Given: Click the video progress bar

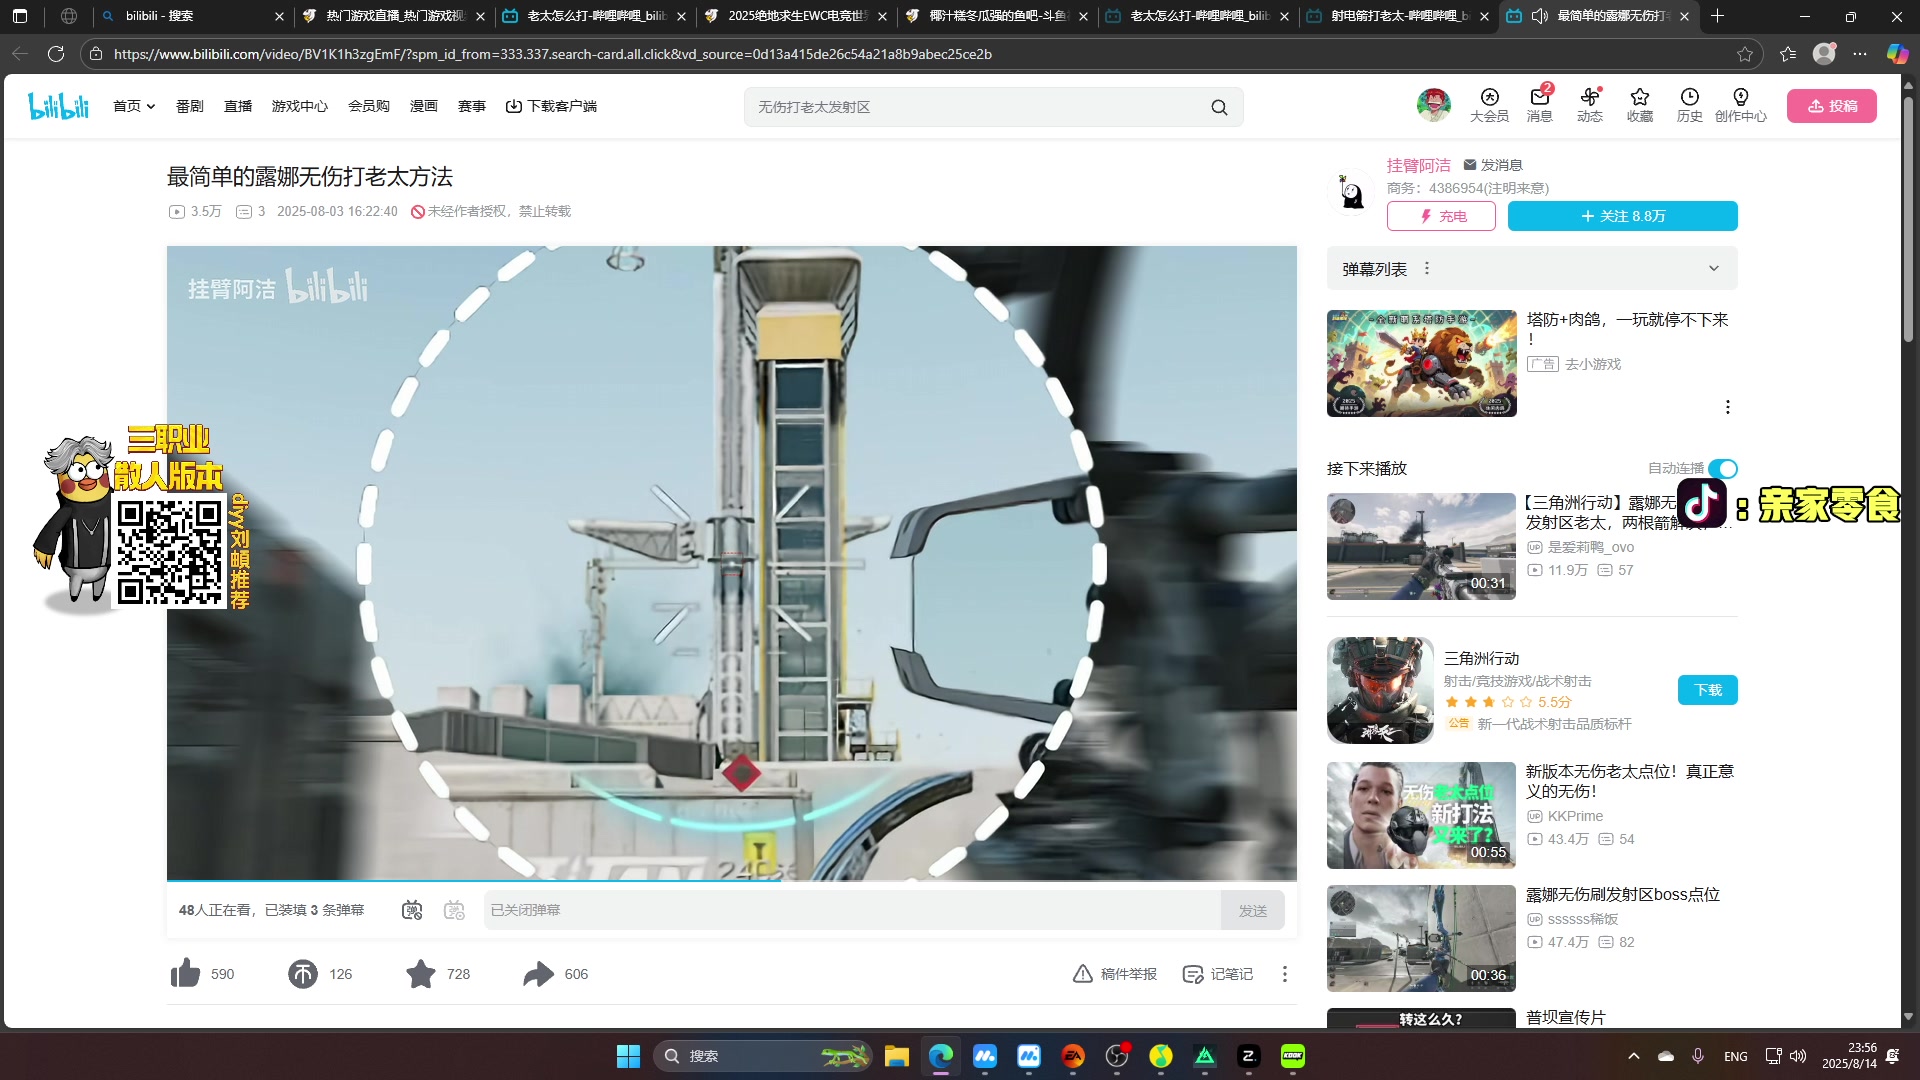Looking at the screenshot, I should point(732,880).
